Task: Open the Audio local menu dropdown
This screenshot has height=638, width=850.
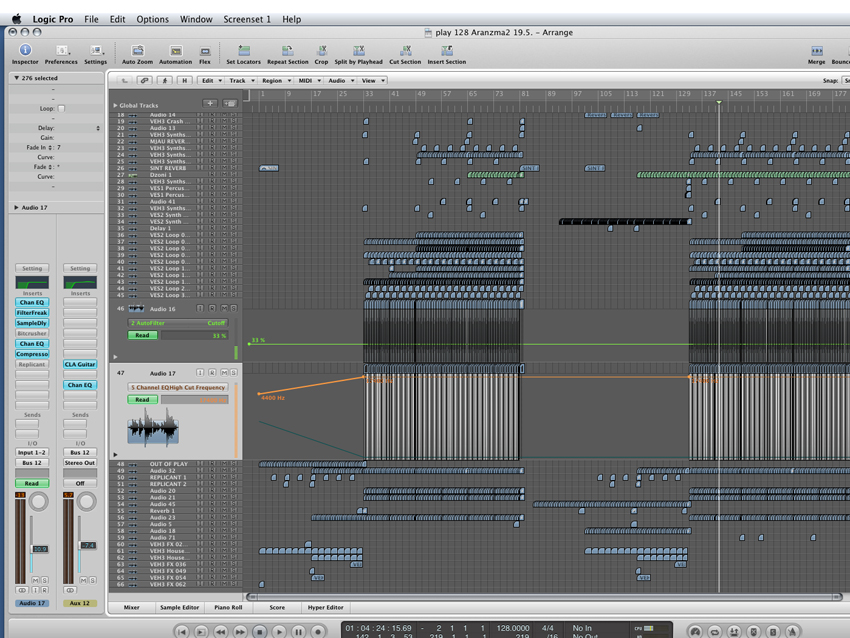Action: click(x=340, y=80)
